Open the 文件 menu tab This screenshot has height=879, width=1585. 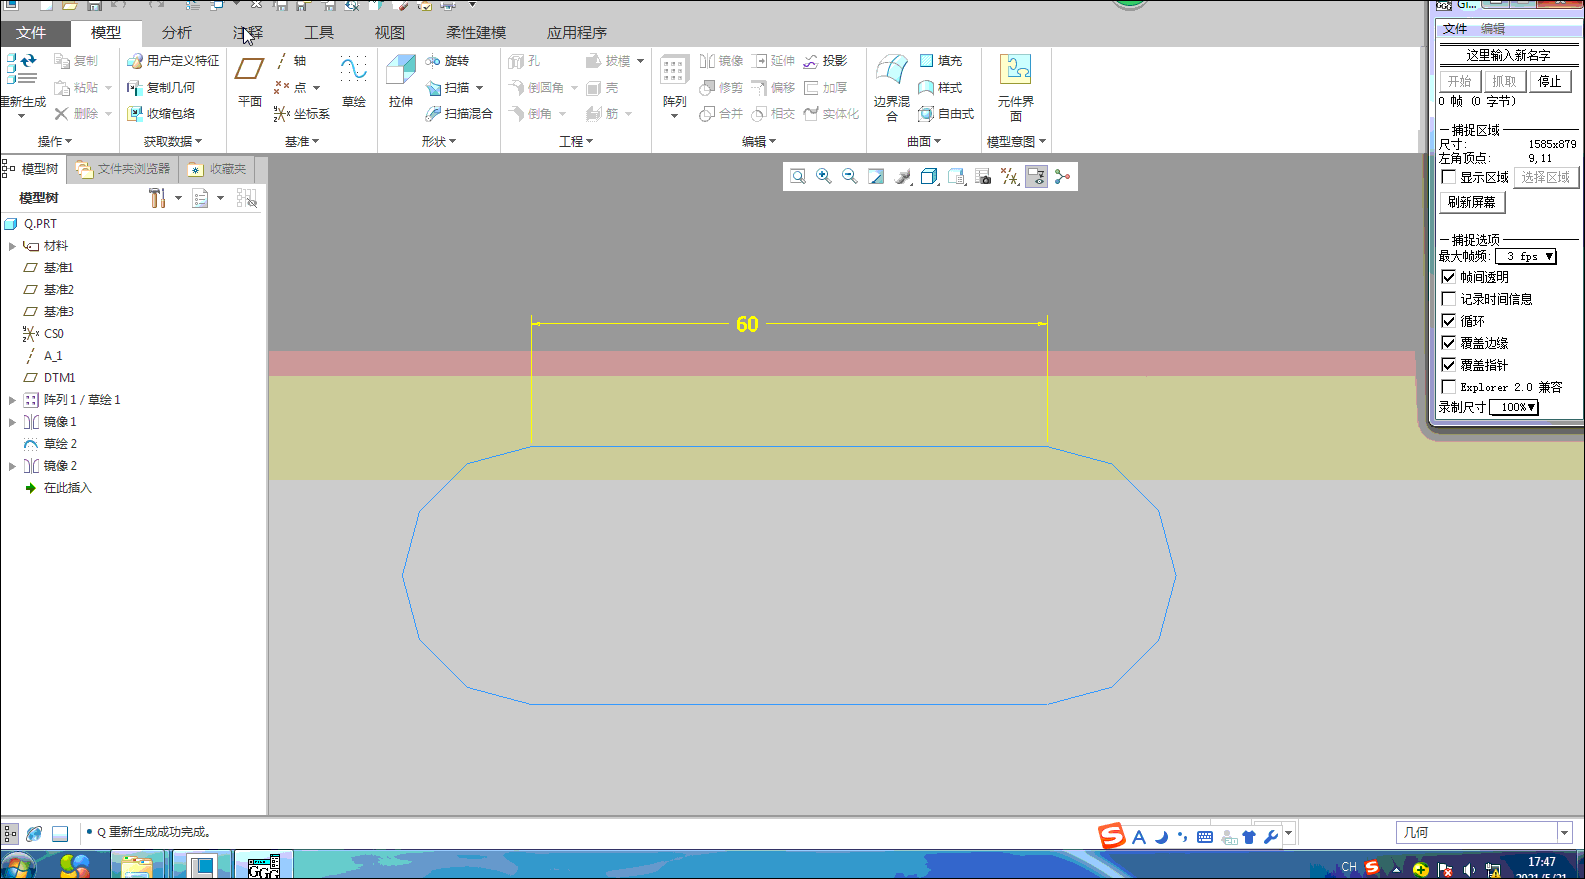(x=31, y=33)
